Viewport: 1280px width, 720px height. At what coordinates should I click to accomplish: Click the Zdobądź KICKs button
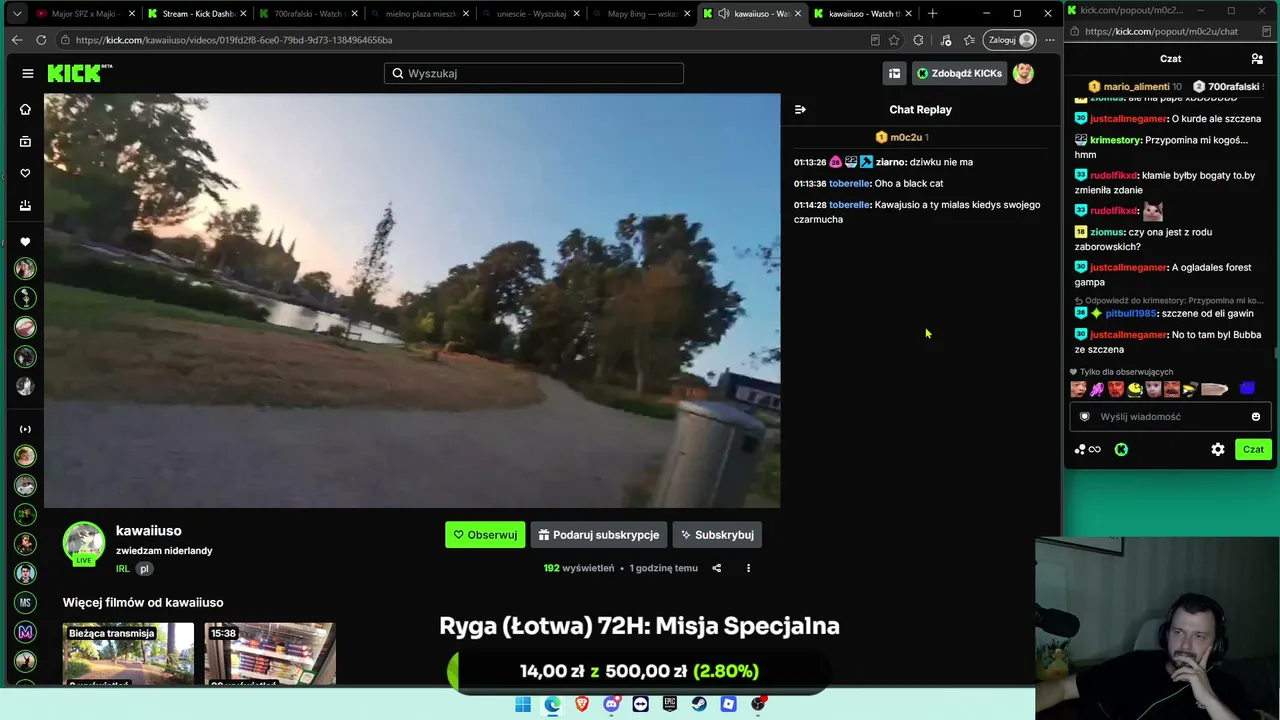[x=959, y=73]
